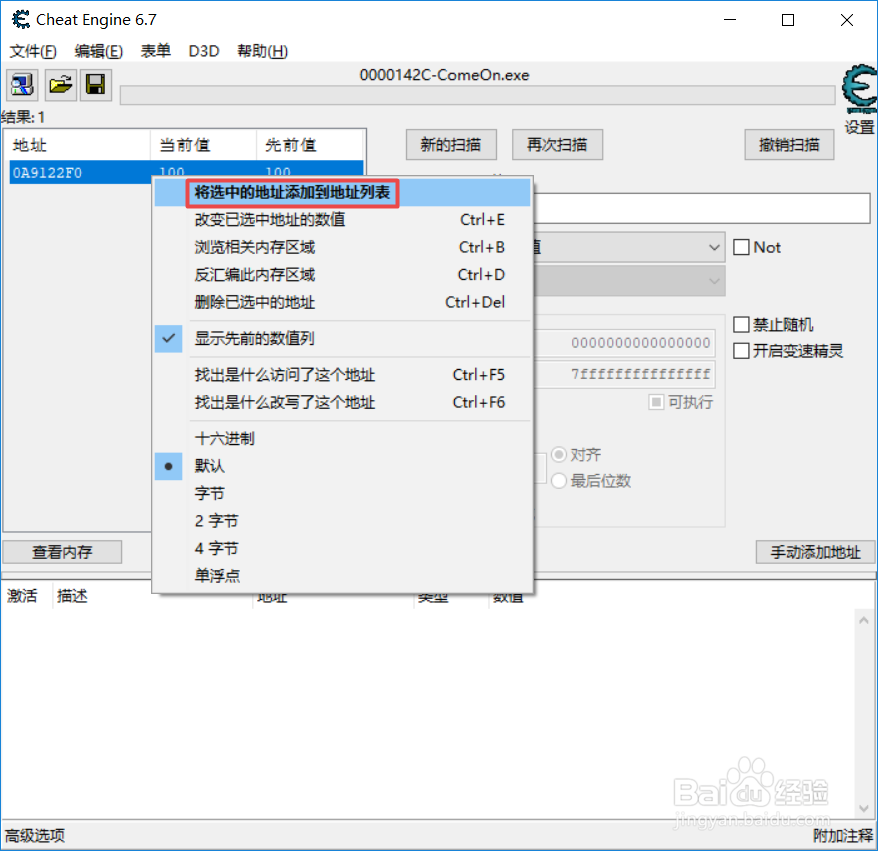Click Cheat Engine title bar app icon
This screenshot has width=878, height=851.
tap(21, 20)
